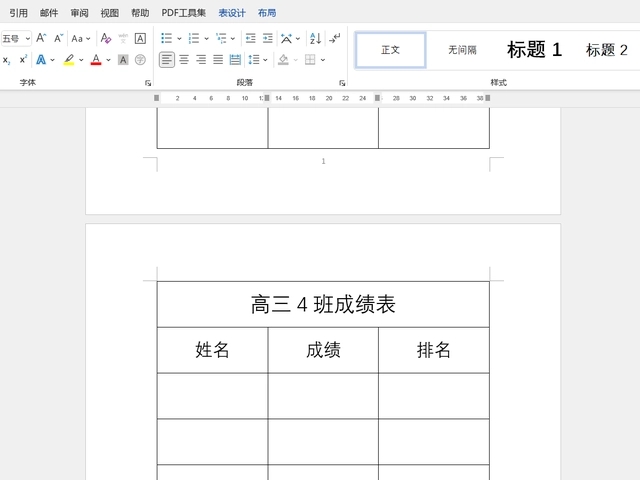Click the Character Border icon
The width and height of the screenshot is (640, 480).
(140, 38)
